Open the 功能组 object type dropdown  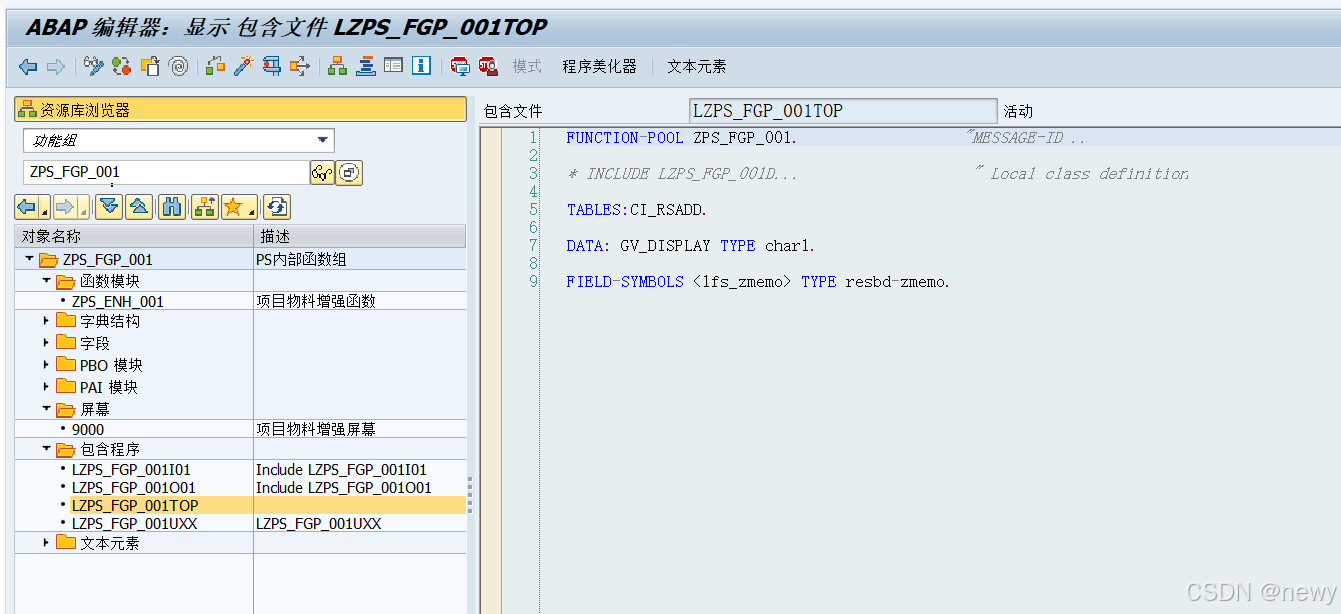click(322, 141)
